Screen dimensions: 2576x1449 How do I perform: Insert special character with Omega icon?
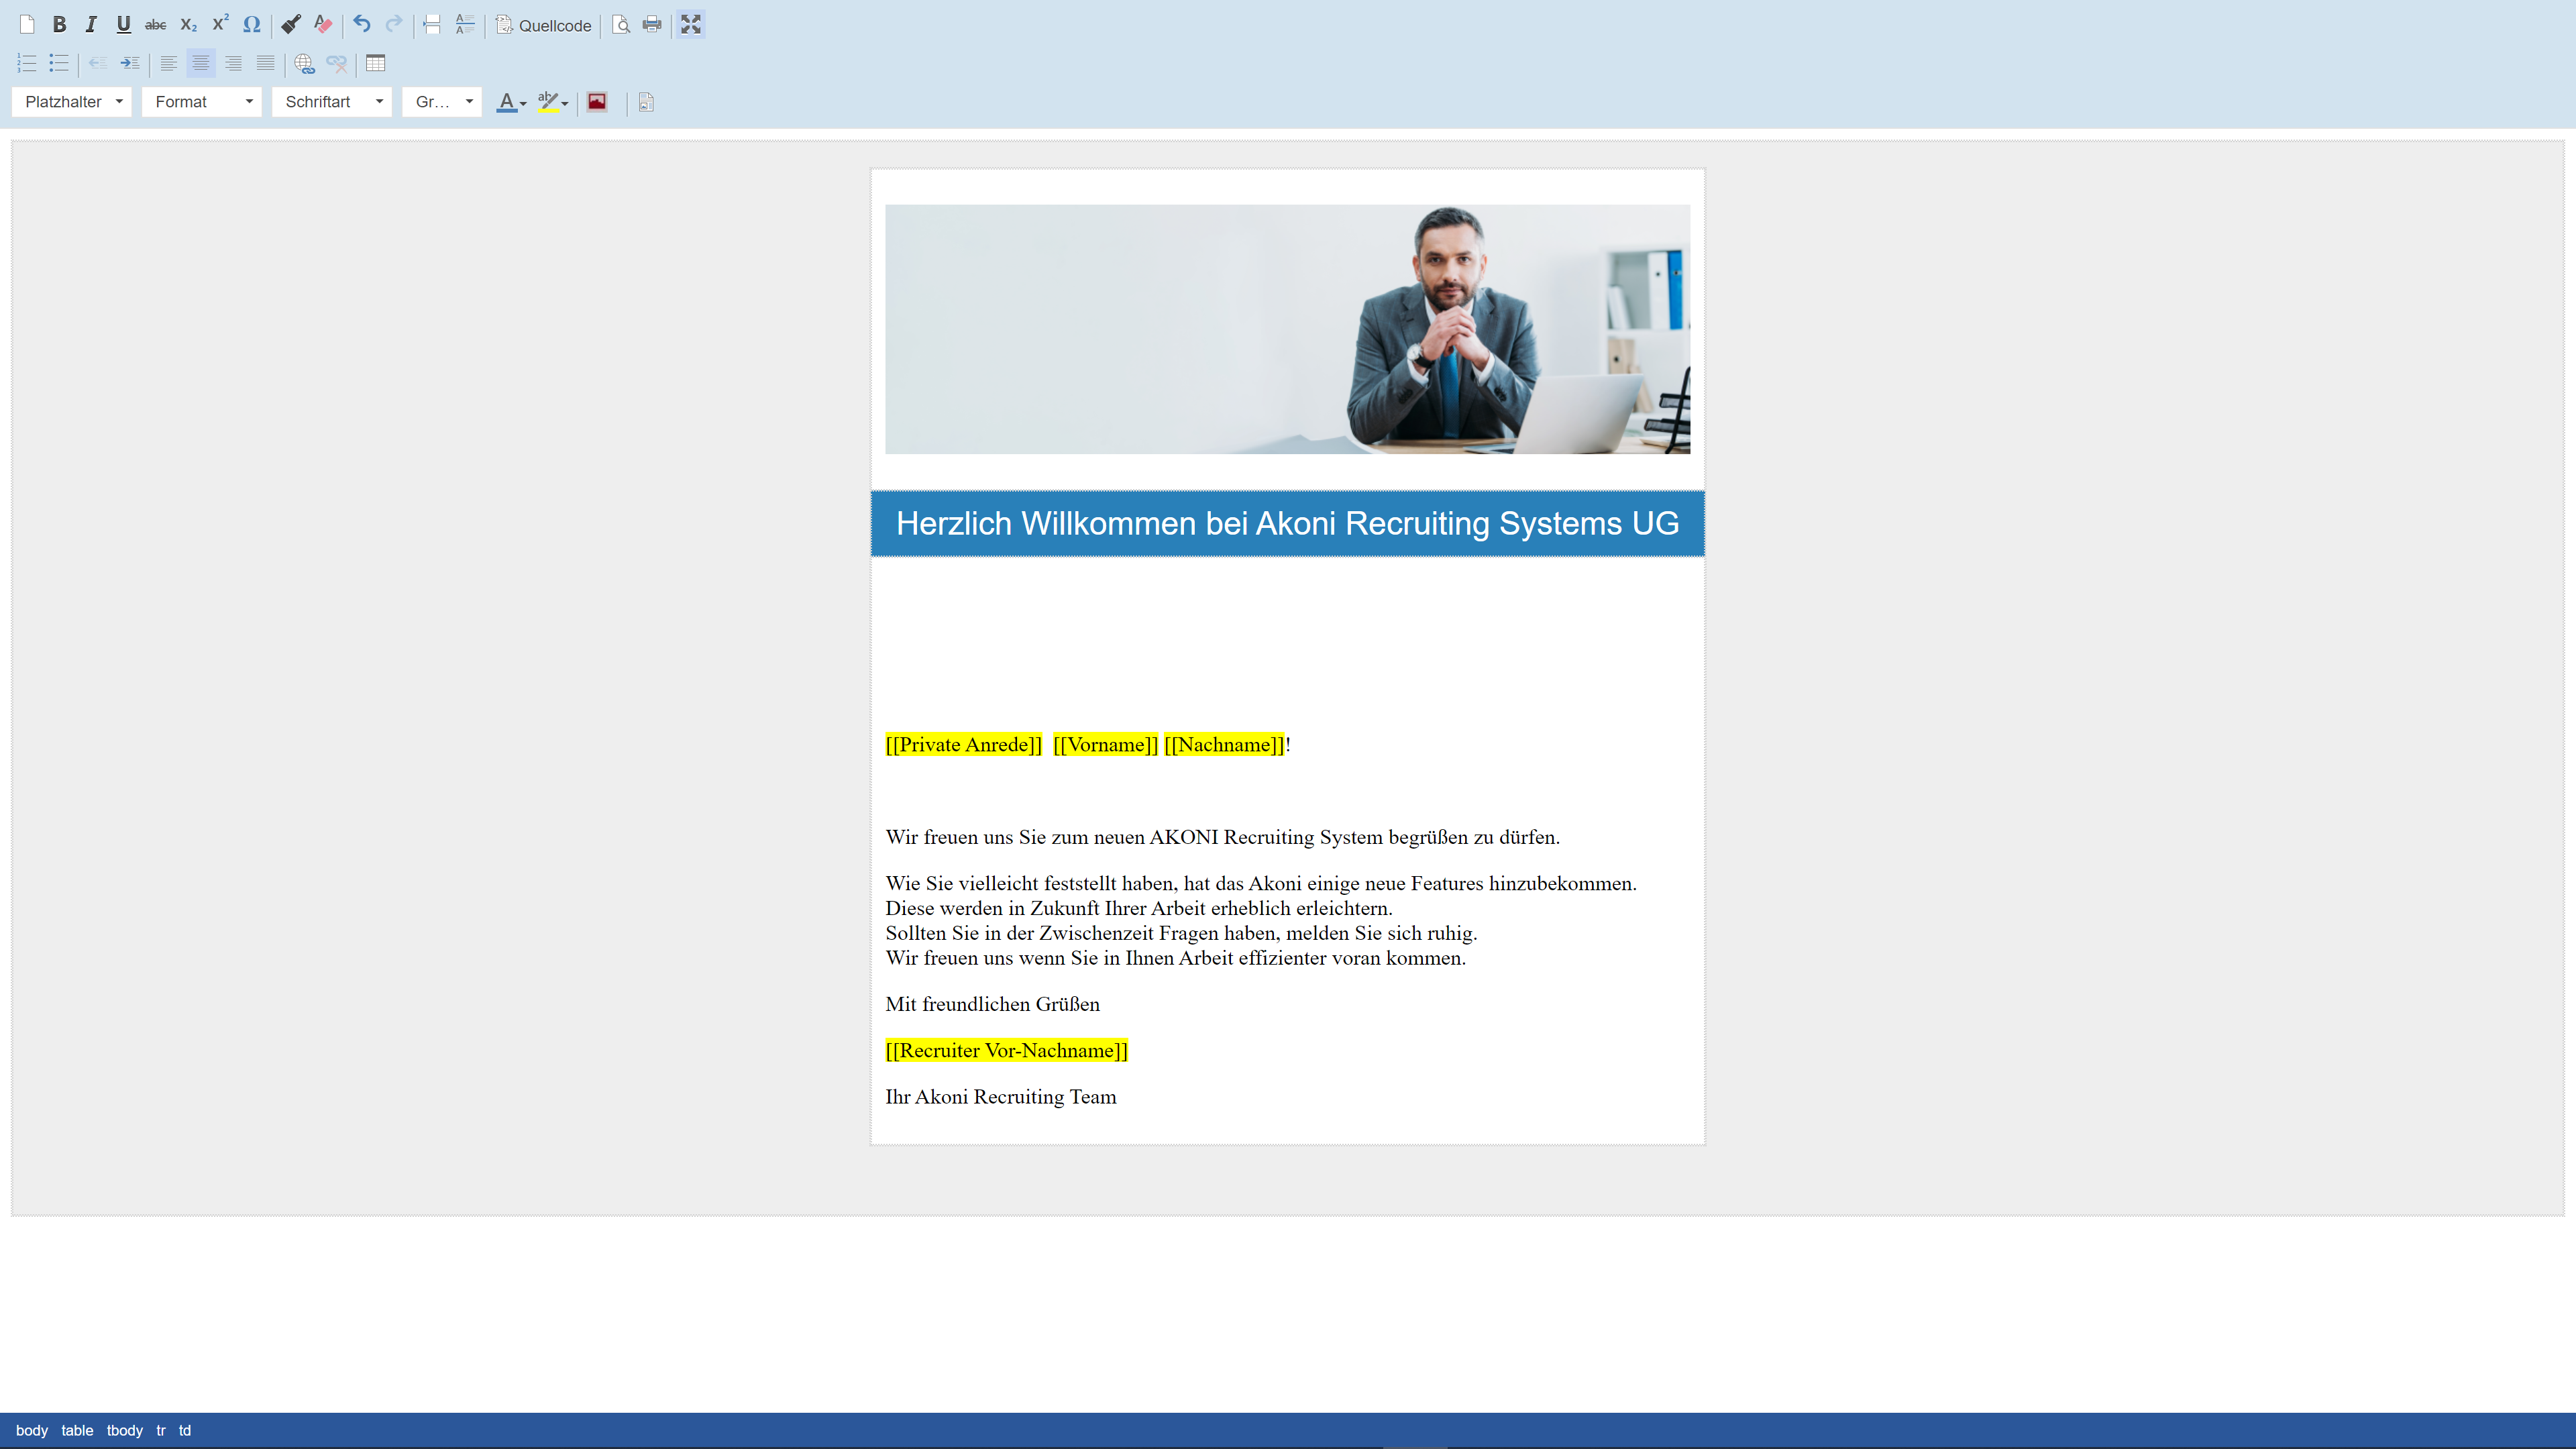(252, 25)
